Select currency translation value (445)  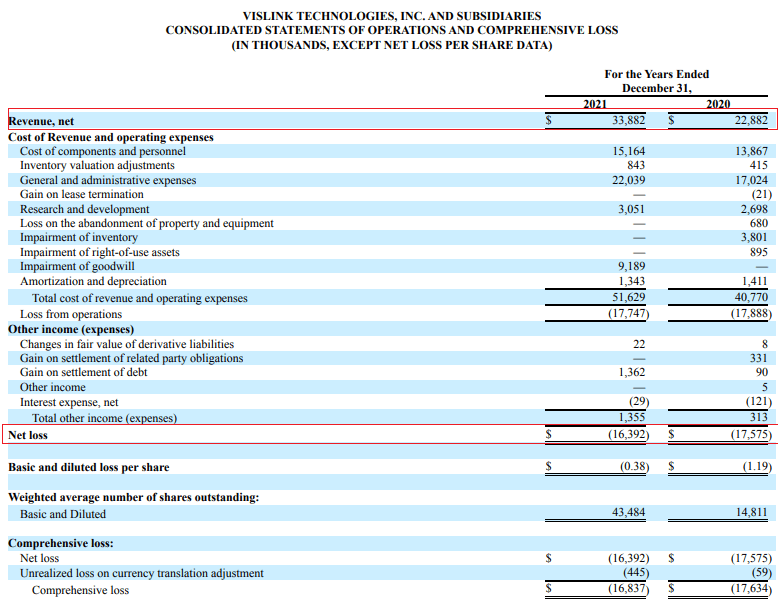(x=636, y=573)
